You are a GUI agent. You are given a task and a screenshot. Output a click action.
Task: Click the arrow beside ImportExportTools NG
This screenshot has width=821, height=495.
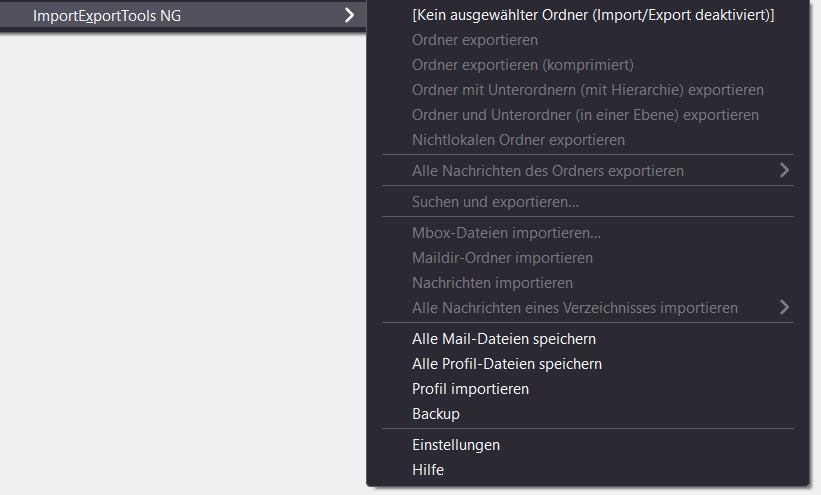pyautogui.click(x=349, y=16)
